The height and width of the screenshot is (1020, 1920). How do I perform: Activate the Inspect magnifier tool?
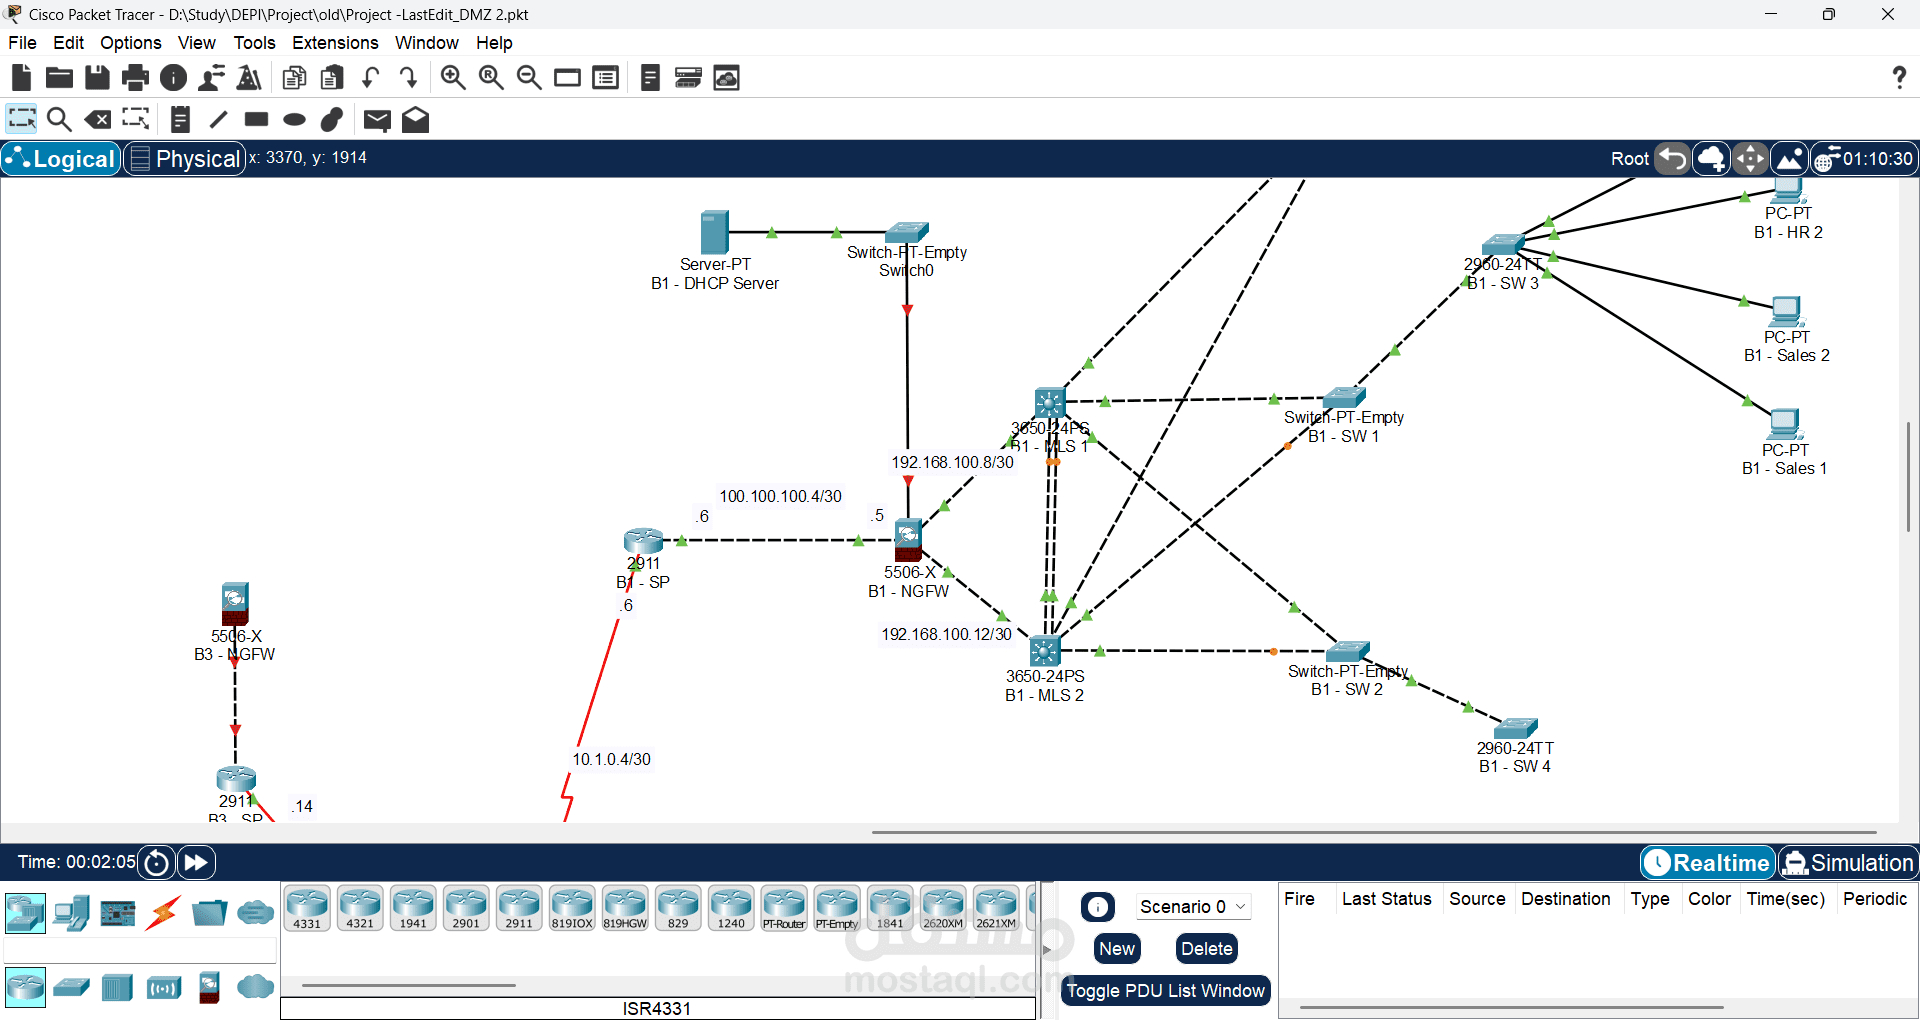[x=59, y=120]
